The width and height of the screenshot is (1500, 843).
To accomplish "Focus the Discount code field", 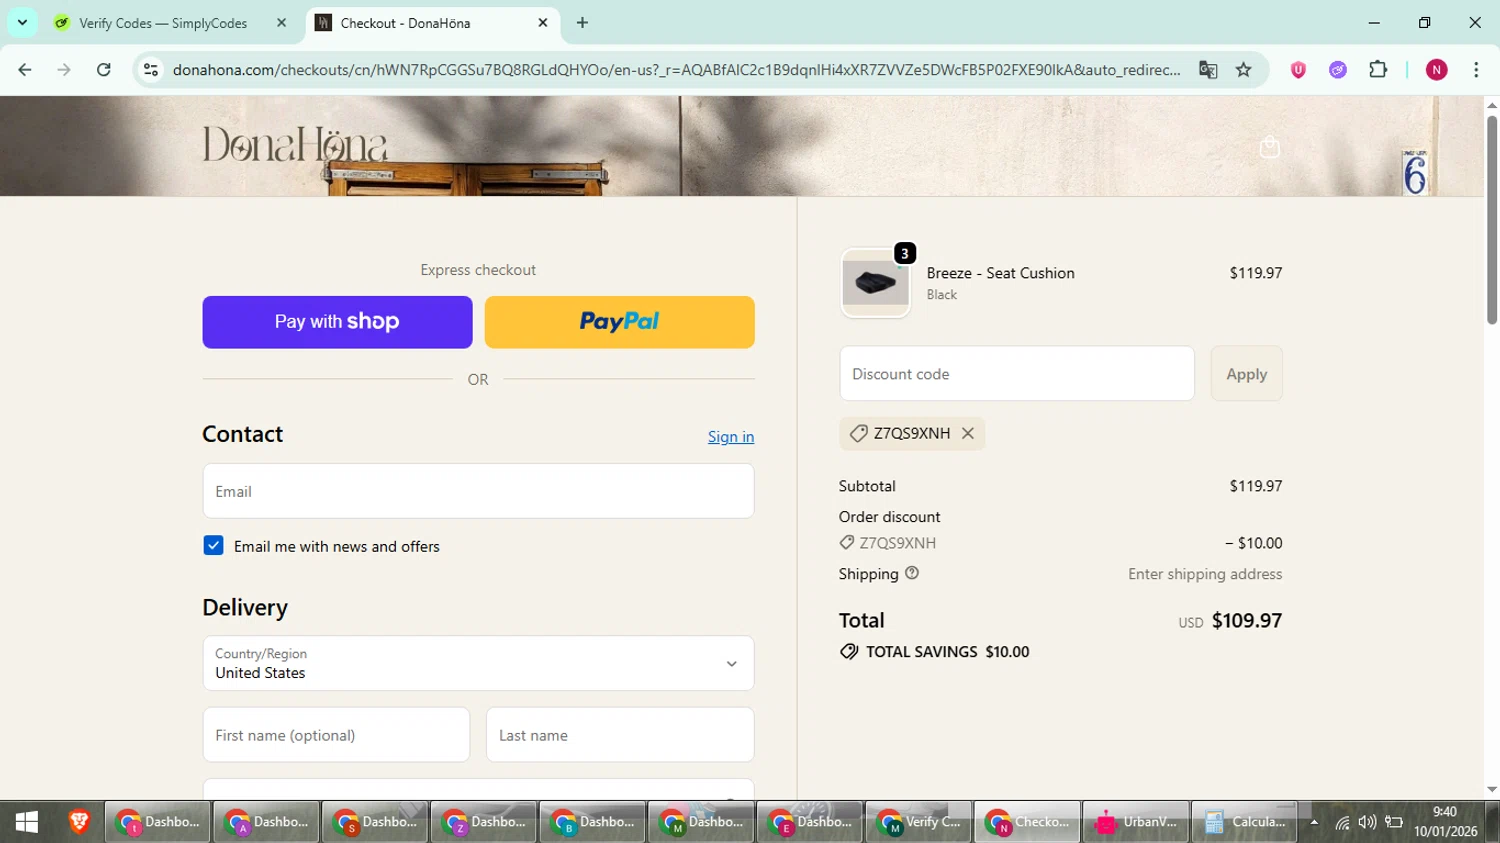I will pyautogui.click(x=1017, y=374).
